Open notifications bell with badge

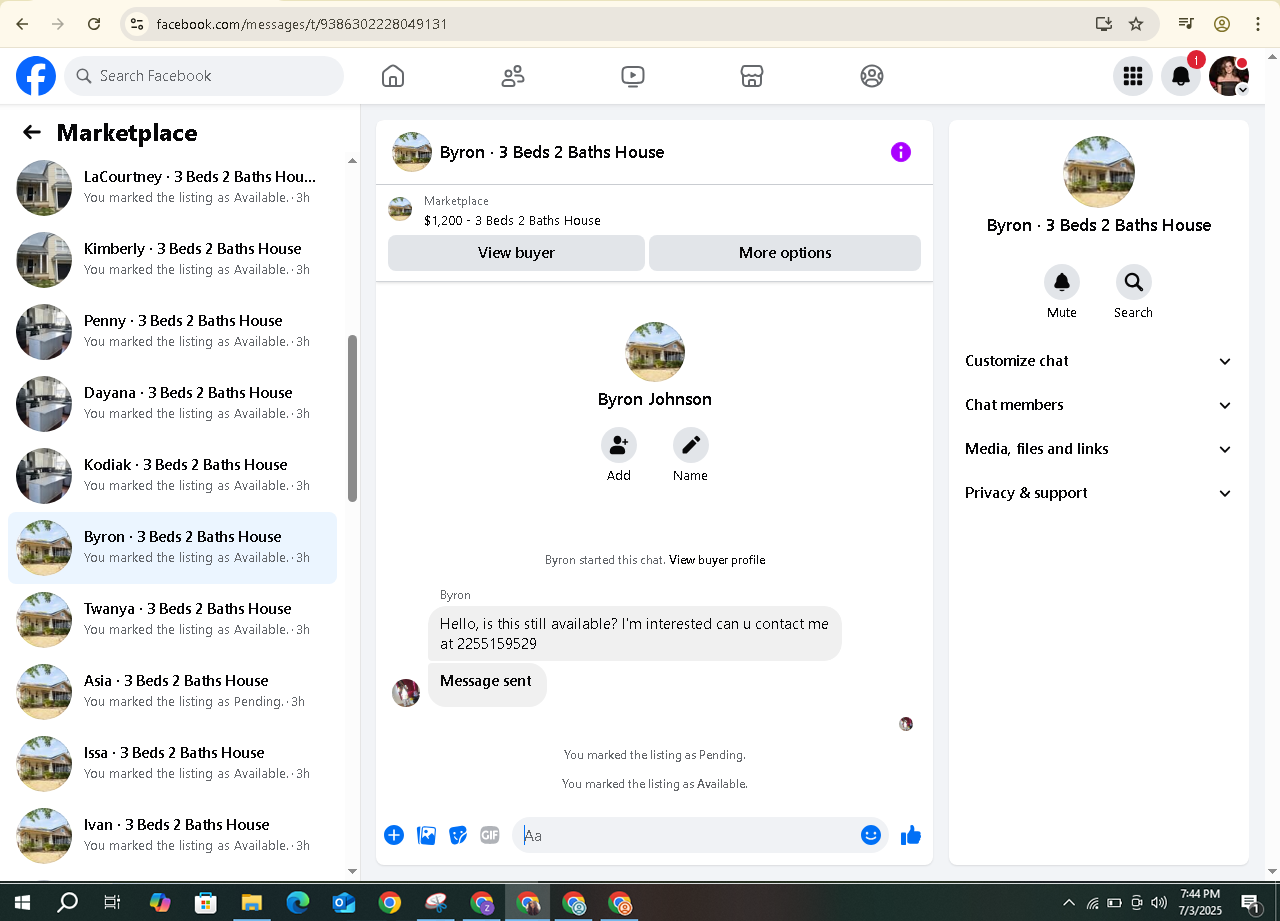[1181, 76]
